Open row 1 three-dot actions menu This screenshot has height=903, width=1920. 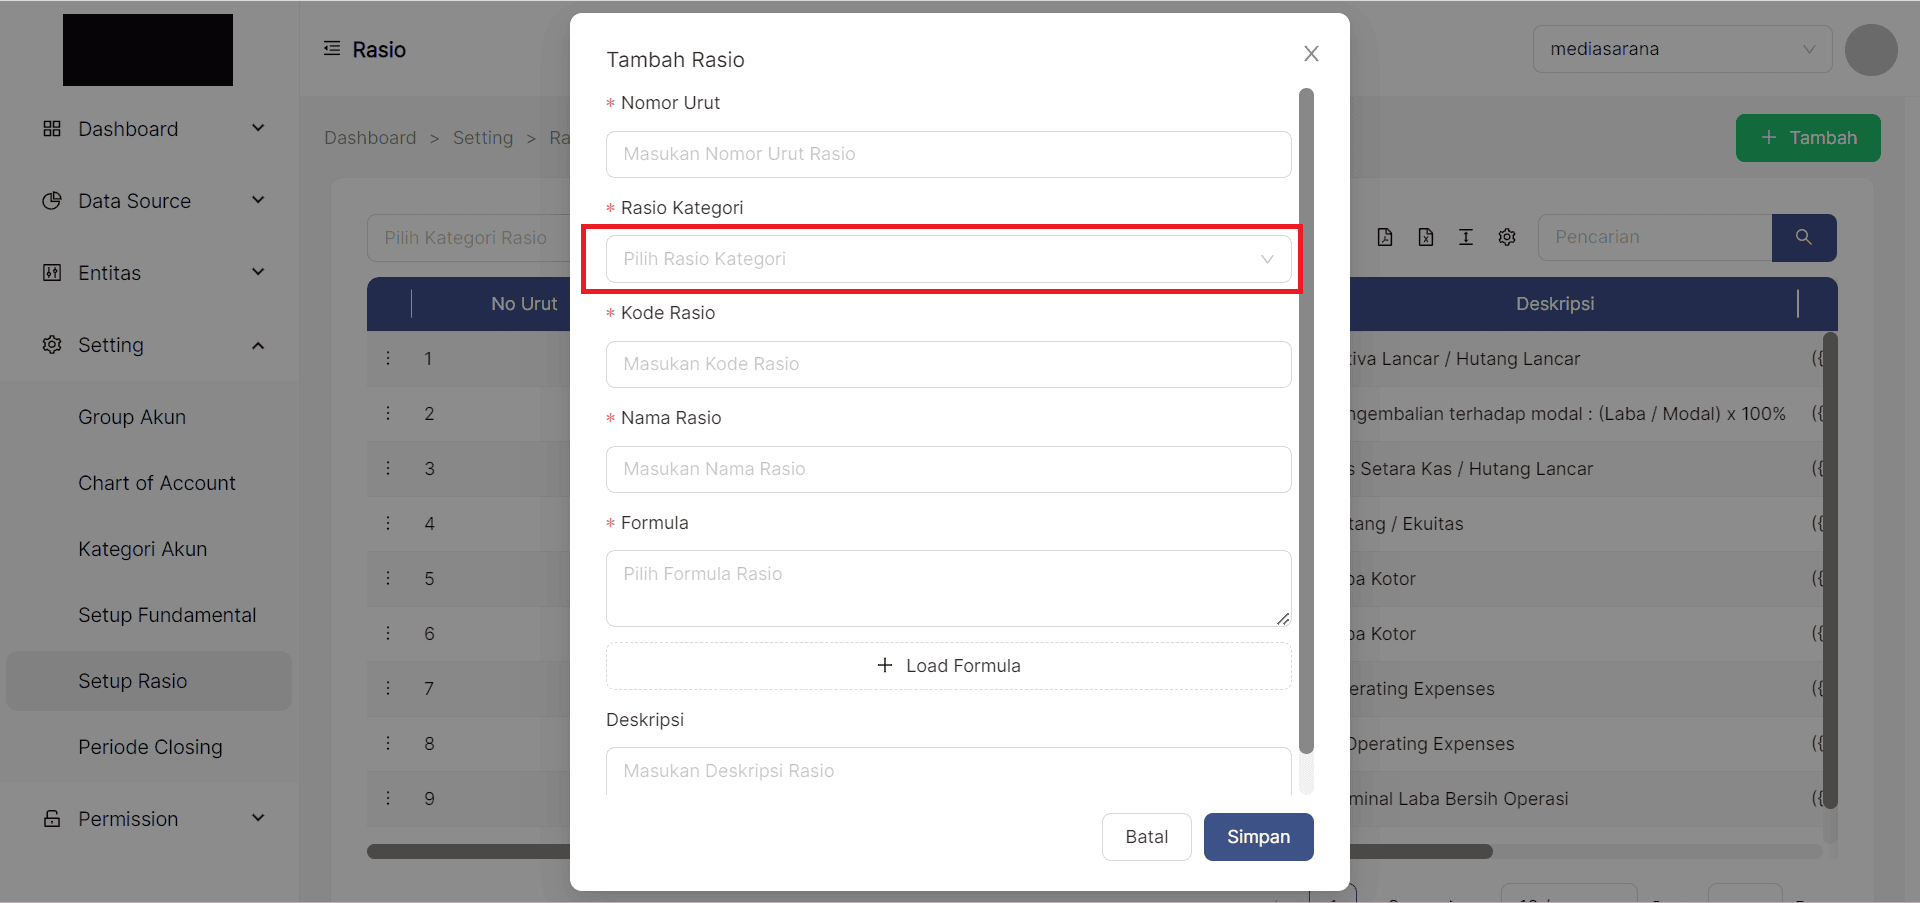(389, 358)
